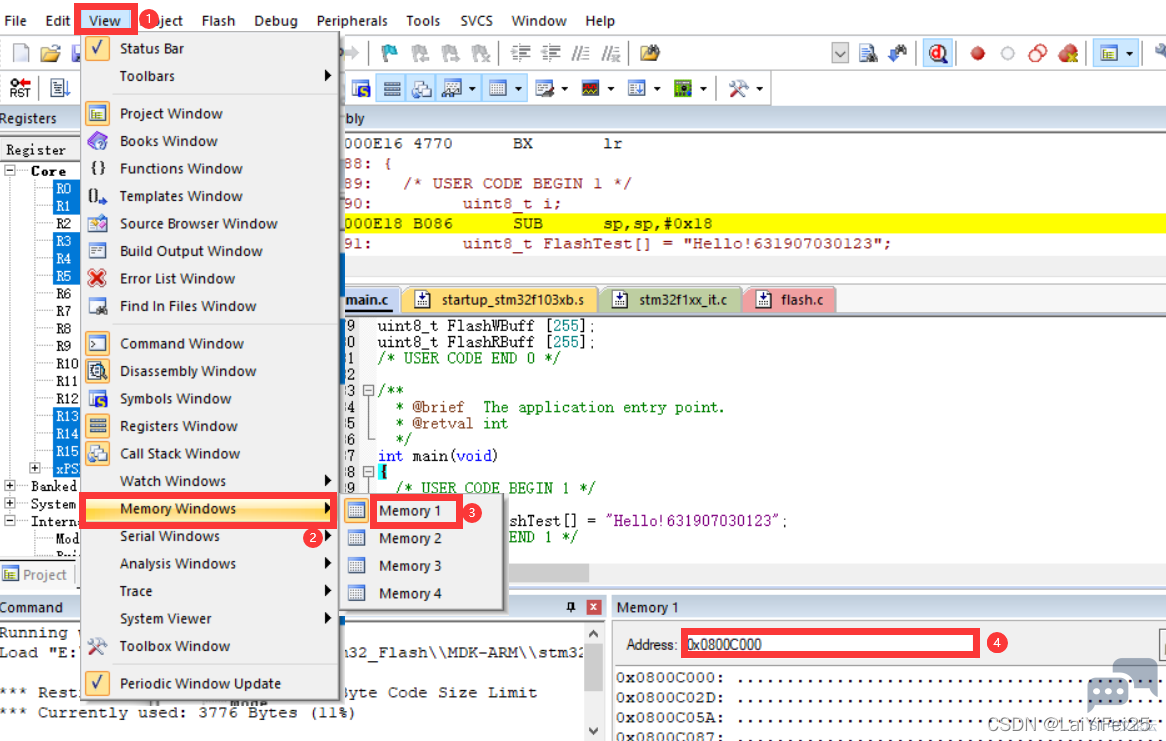Open the Toolbars submenu arrow
The width and height of the screenshot is (1166, 741).
[327, 76]
